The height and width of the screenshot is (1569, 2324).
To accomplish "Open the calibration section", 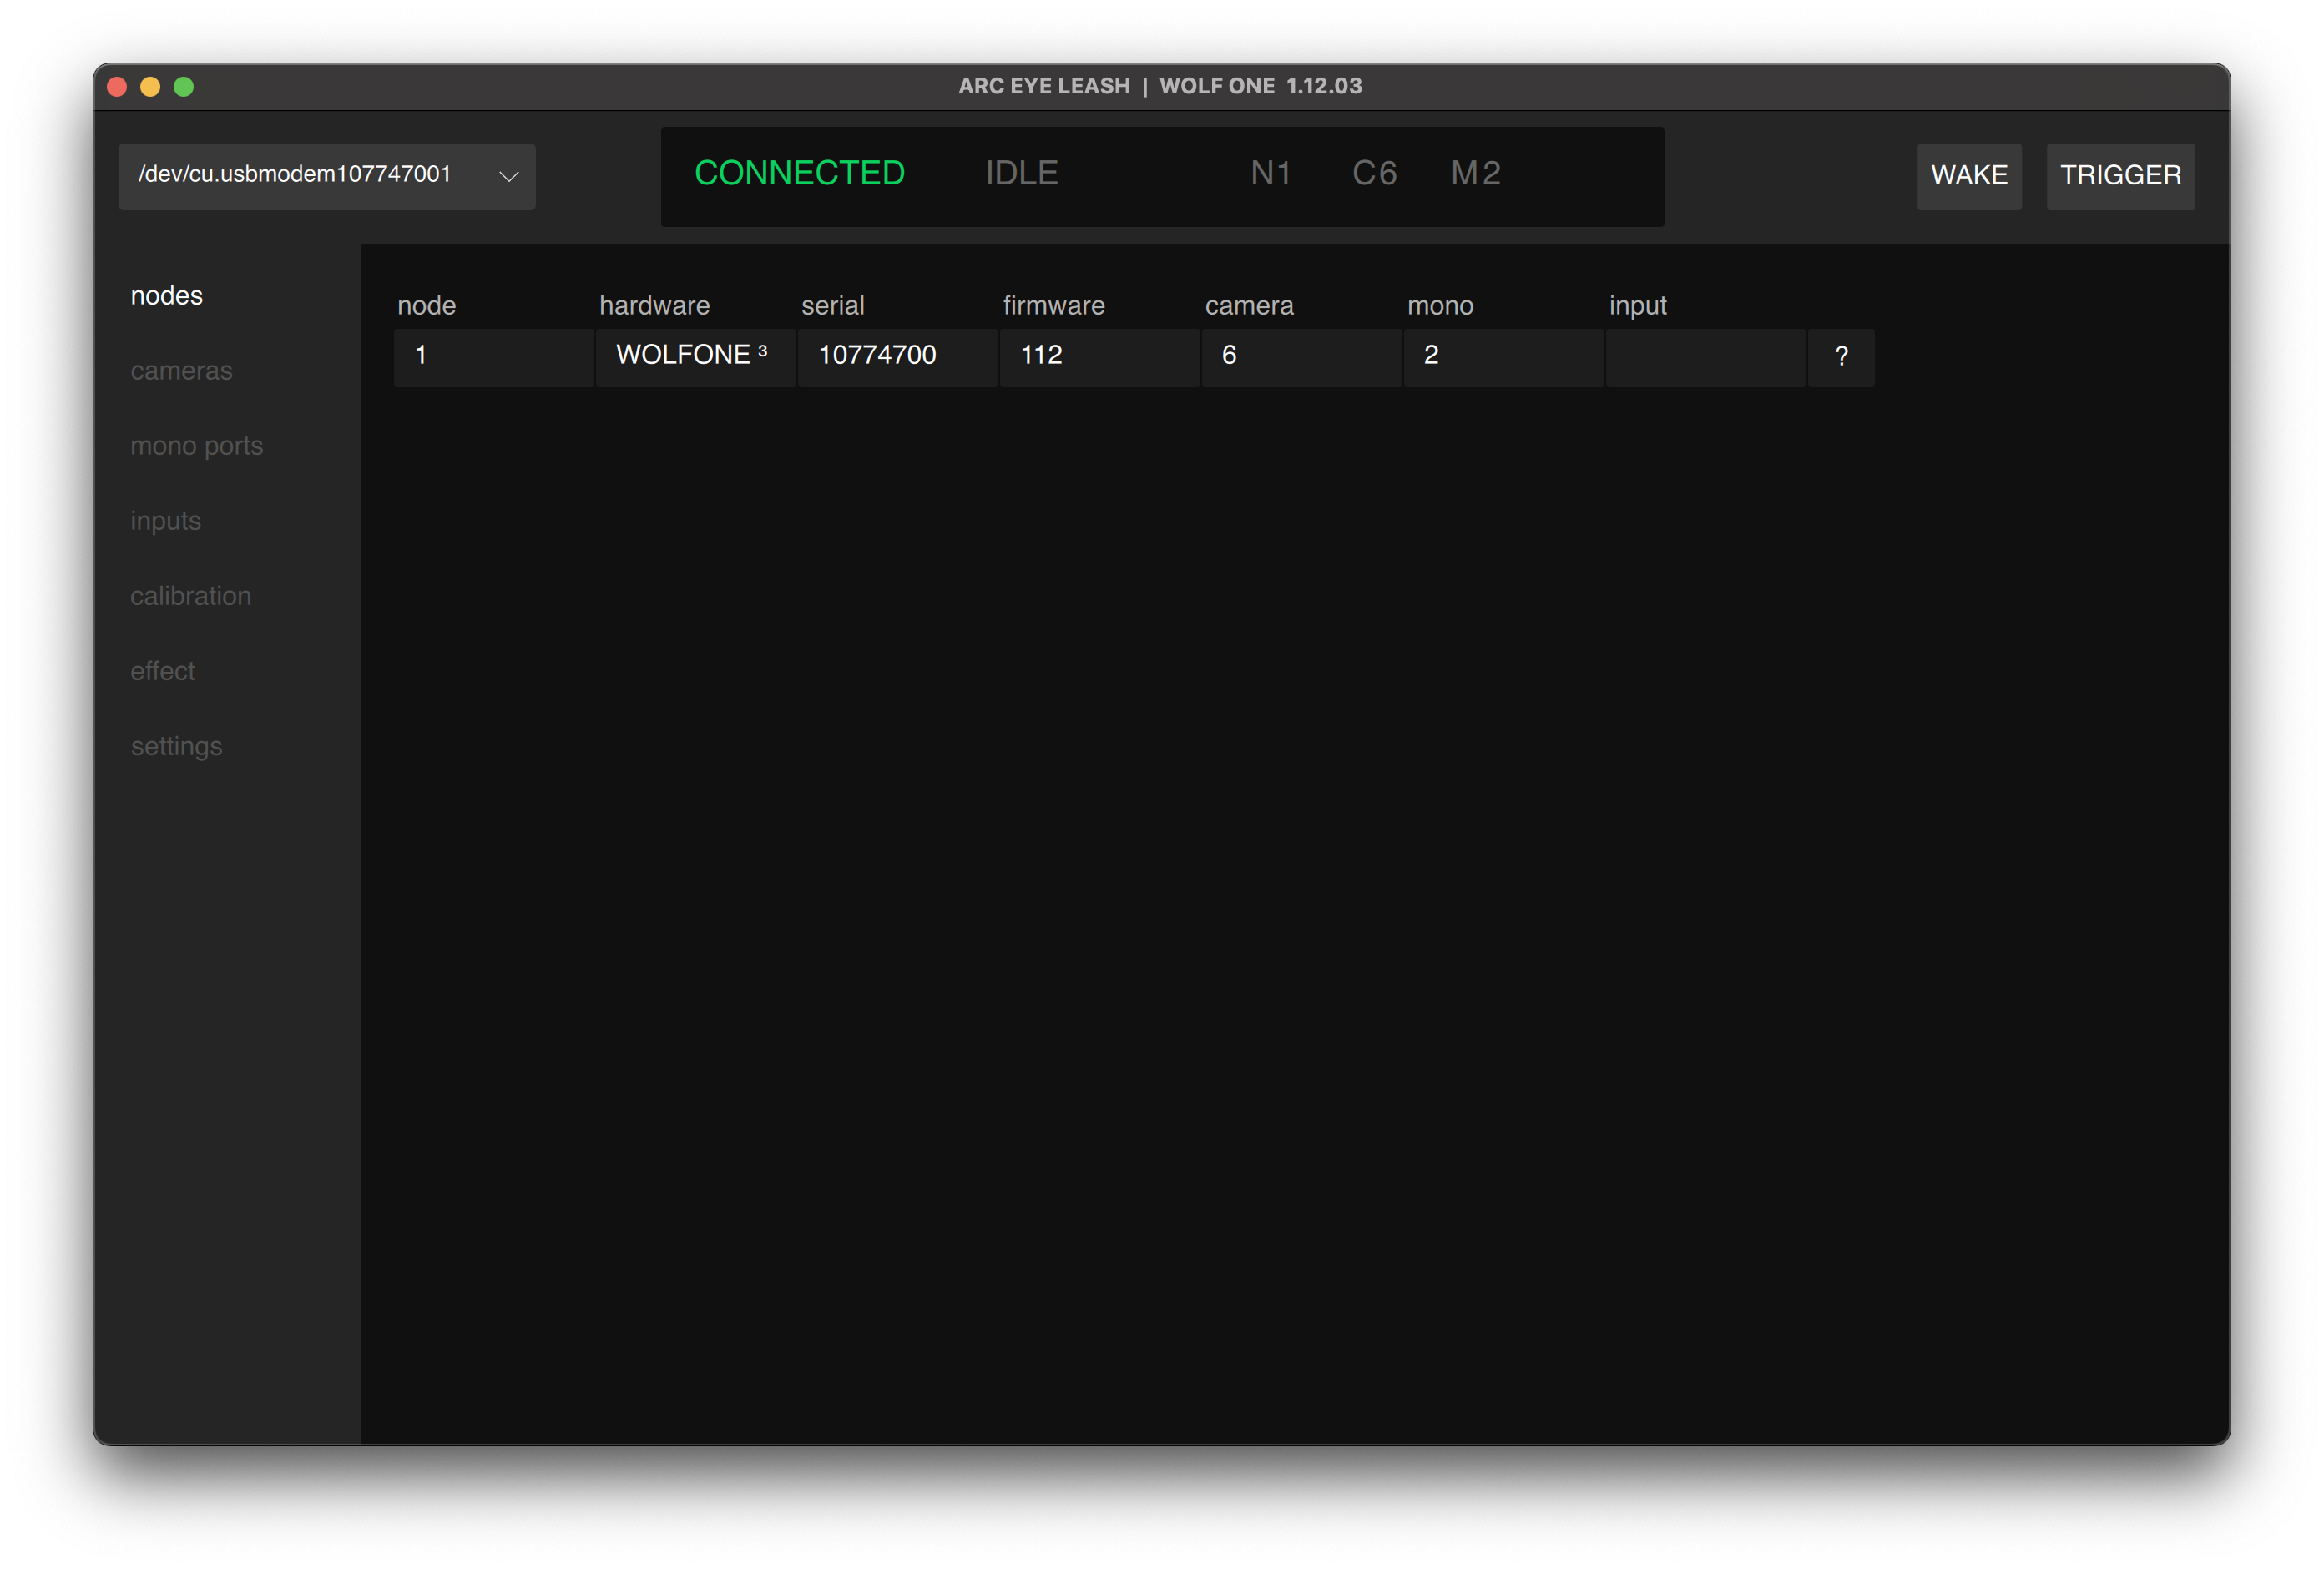I will click(x=190, y=596).
